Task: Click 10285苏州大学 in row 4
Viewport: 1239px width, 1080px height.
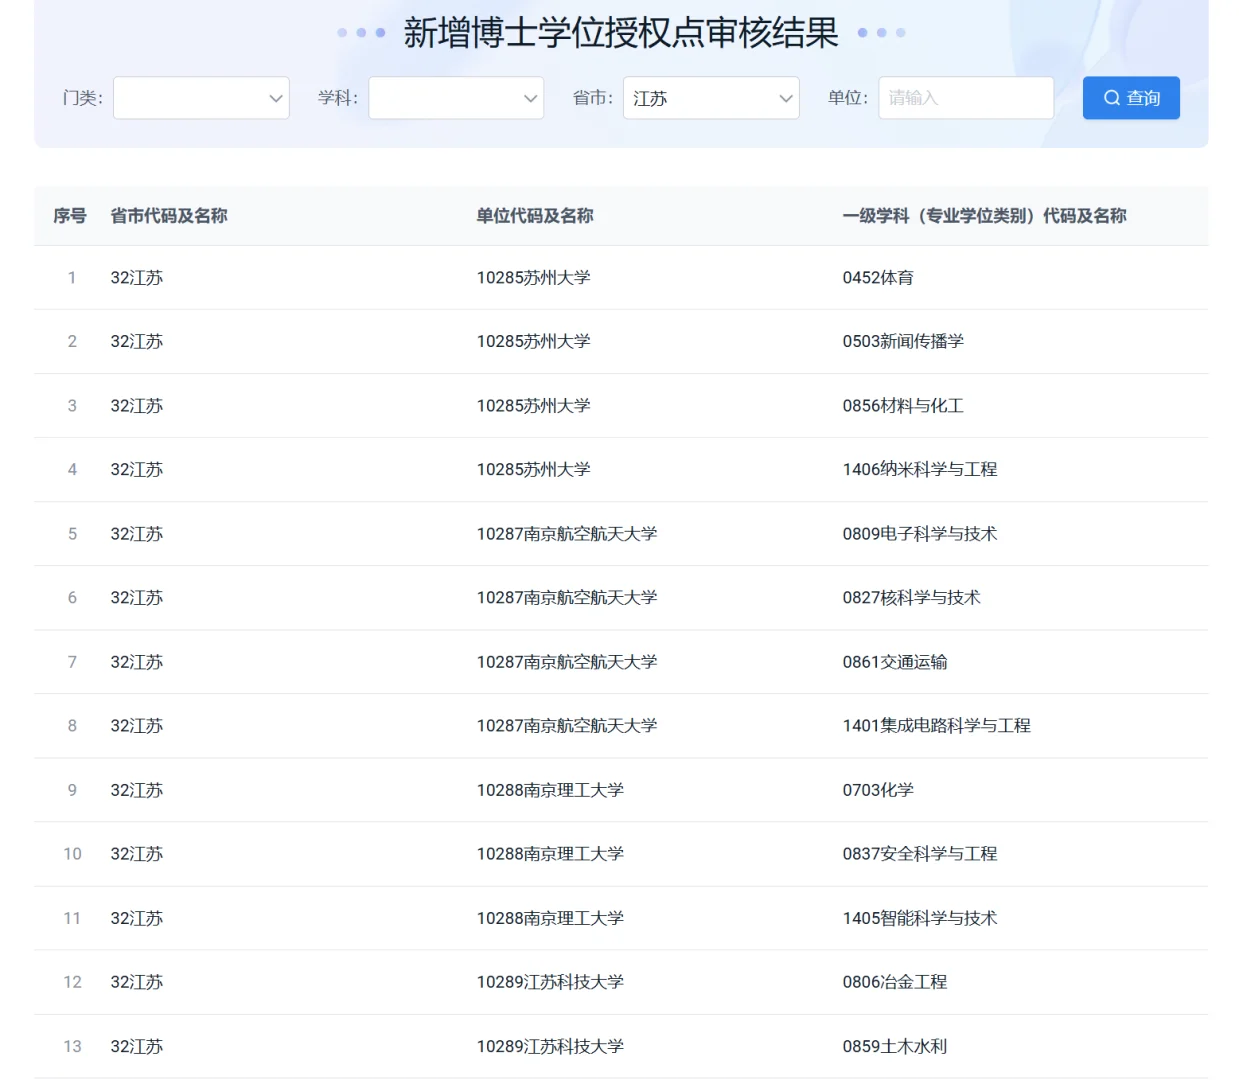Action: tap(533, 470)
